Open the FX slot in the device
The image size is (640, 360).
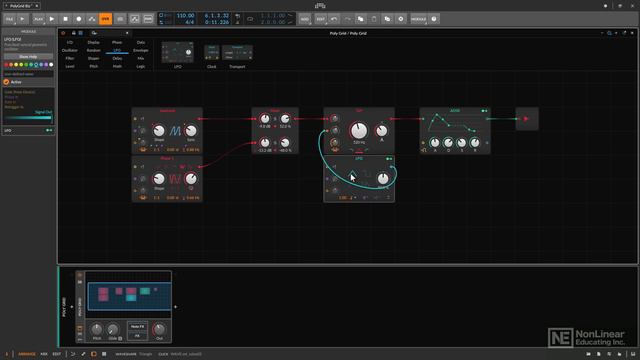point(137,336)
